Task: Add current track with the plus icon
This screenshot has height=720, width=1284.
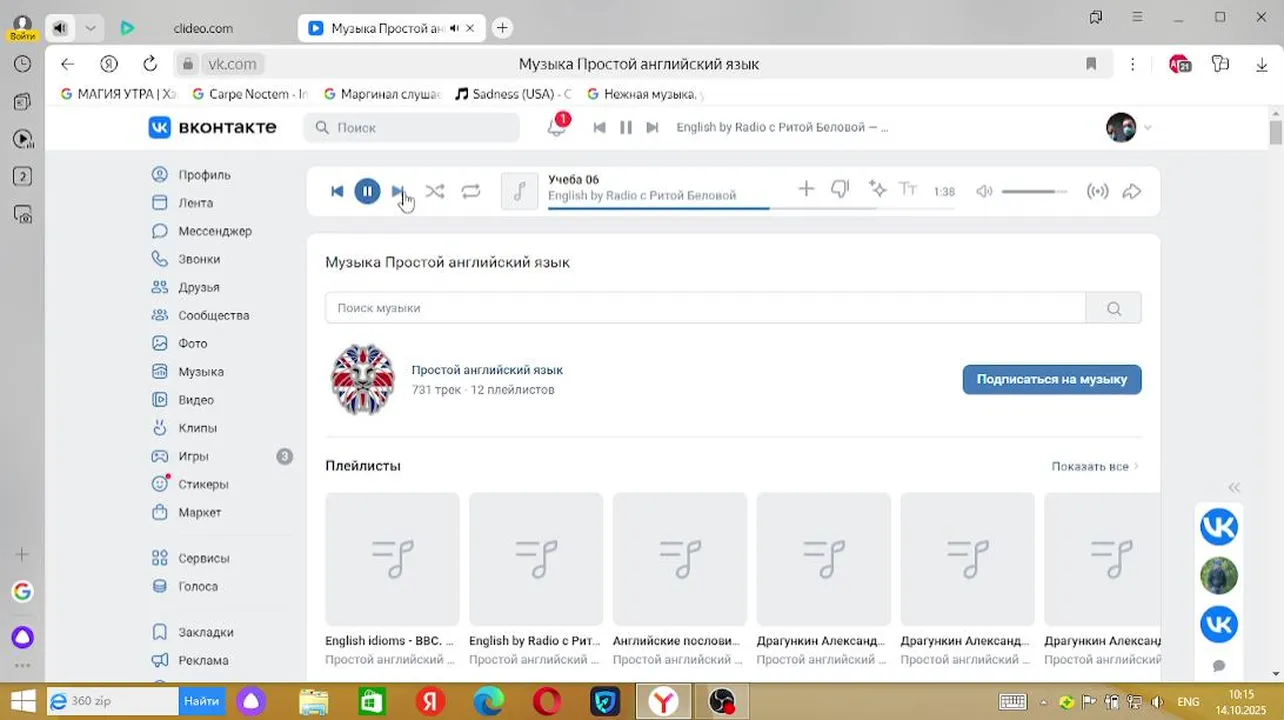Action: (806, 188)
